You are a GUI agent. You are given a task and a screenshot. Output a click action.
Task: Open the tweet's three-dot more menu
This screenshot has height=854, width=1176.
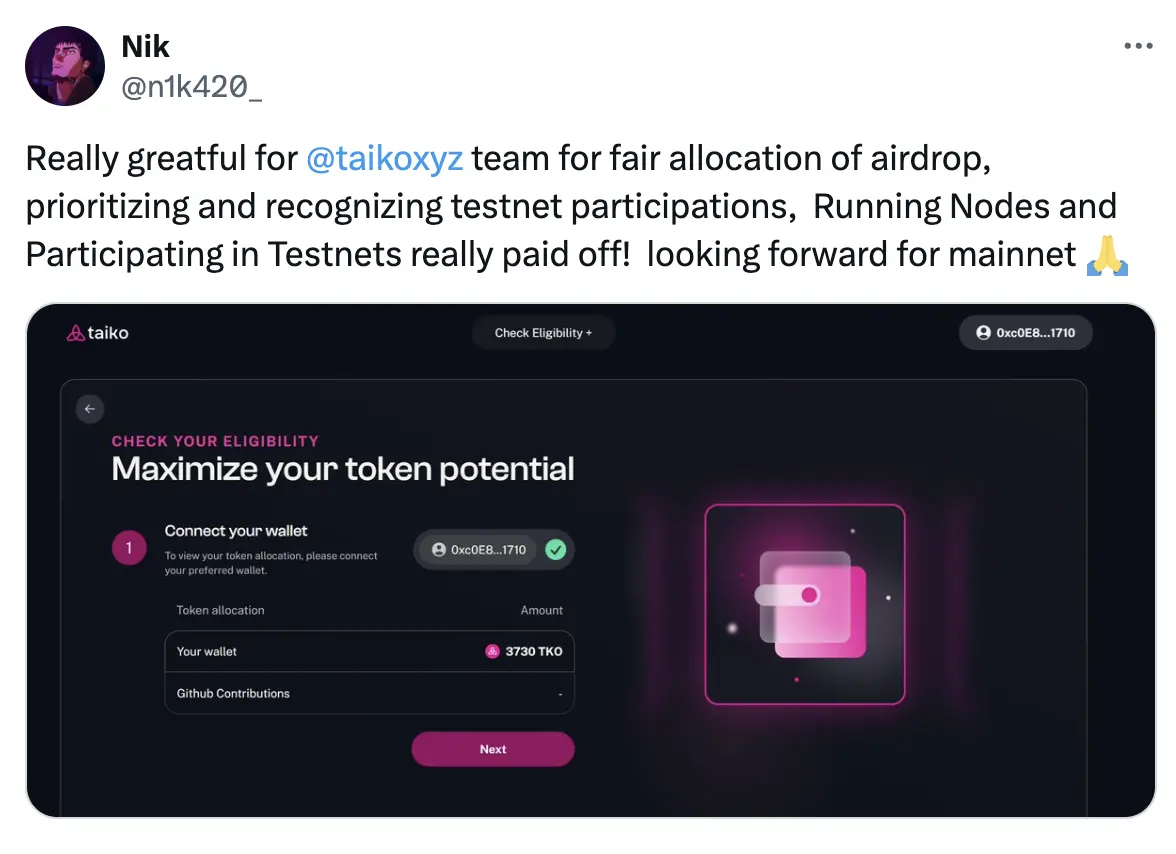point(1138,46)
